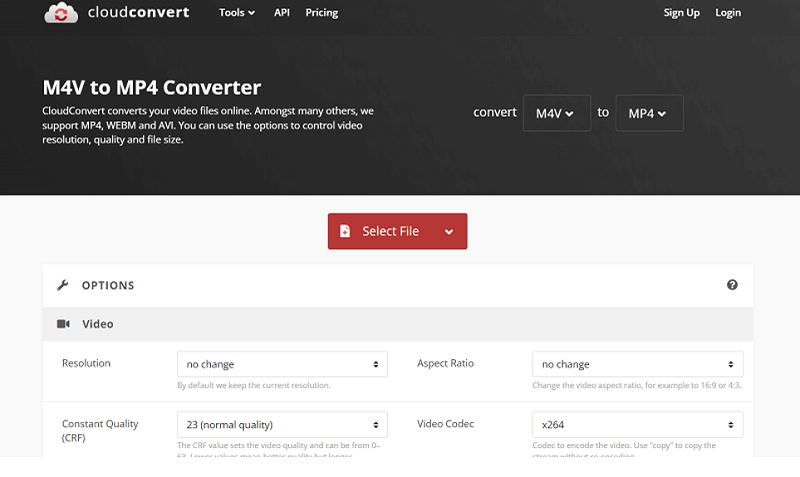Screen dimensions: 800x477
Task: Click the Select File button
Action: 397,231
